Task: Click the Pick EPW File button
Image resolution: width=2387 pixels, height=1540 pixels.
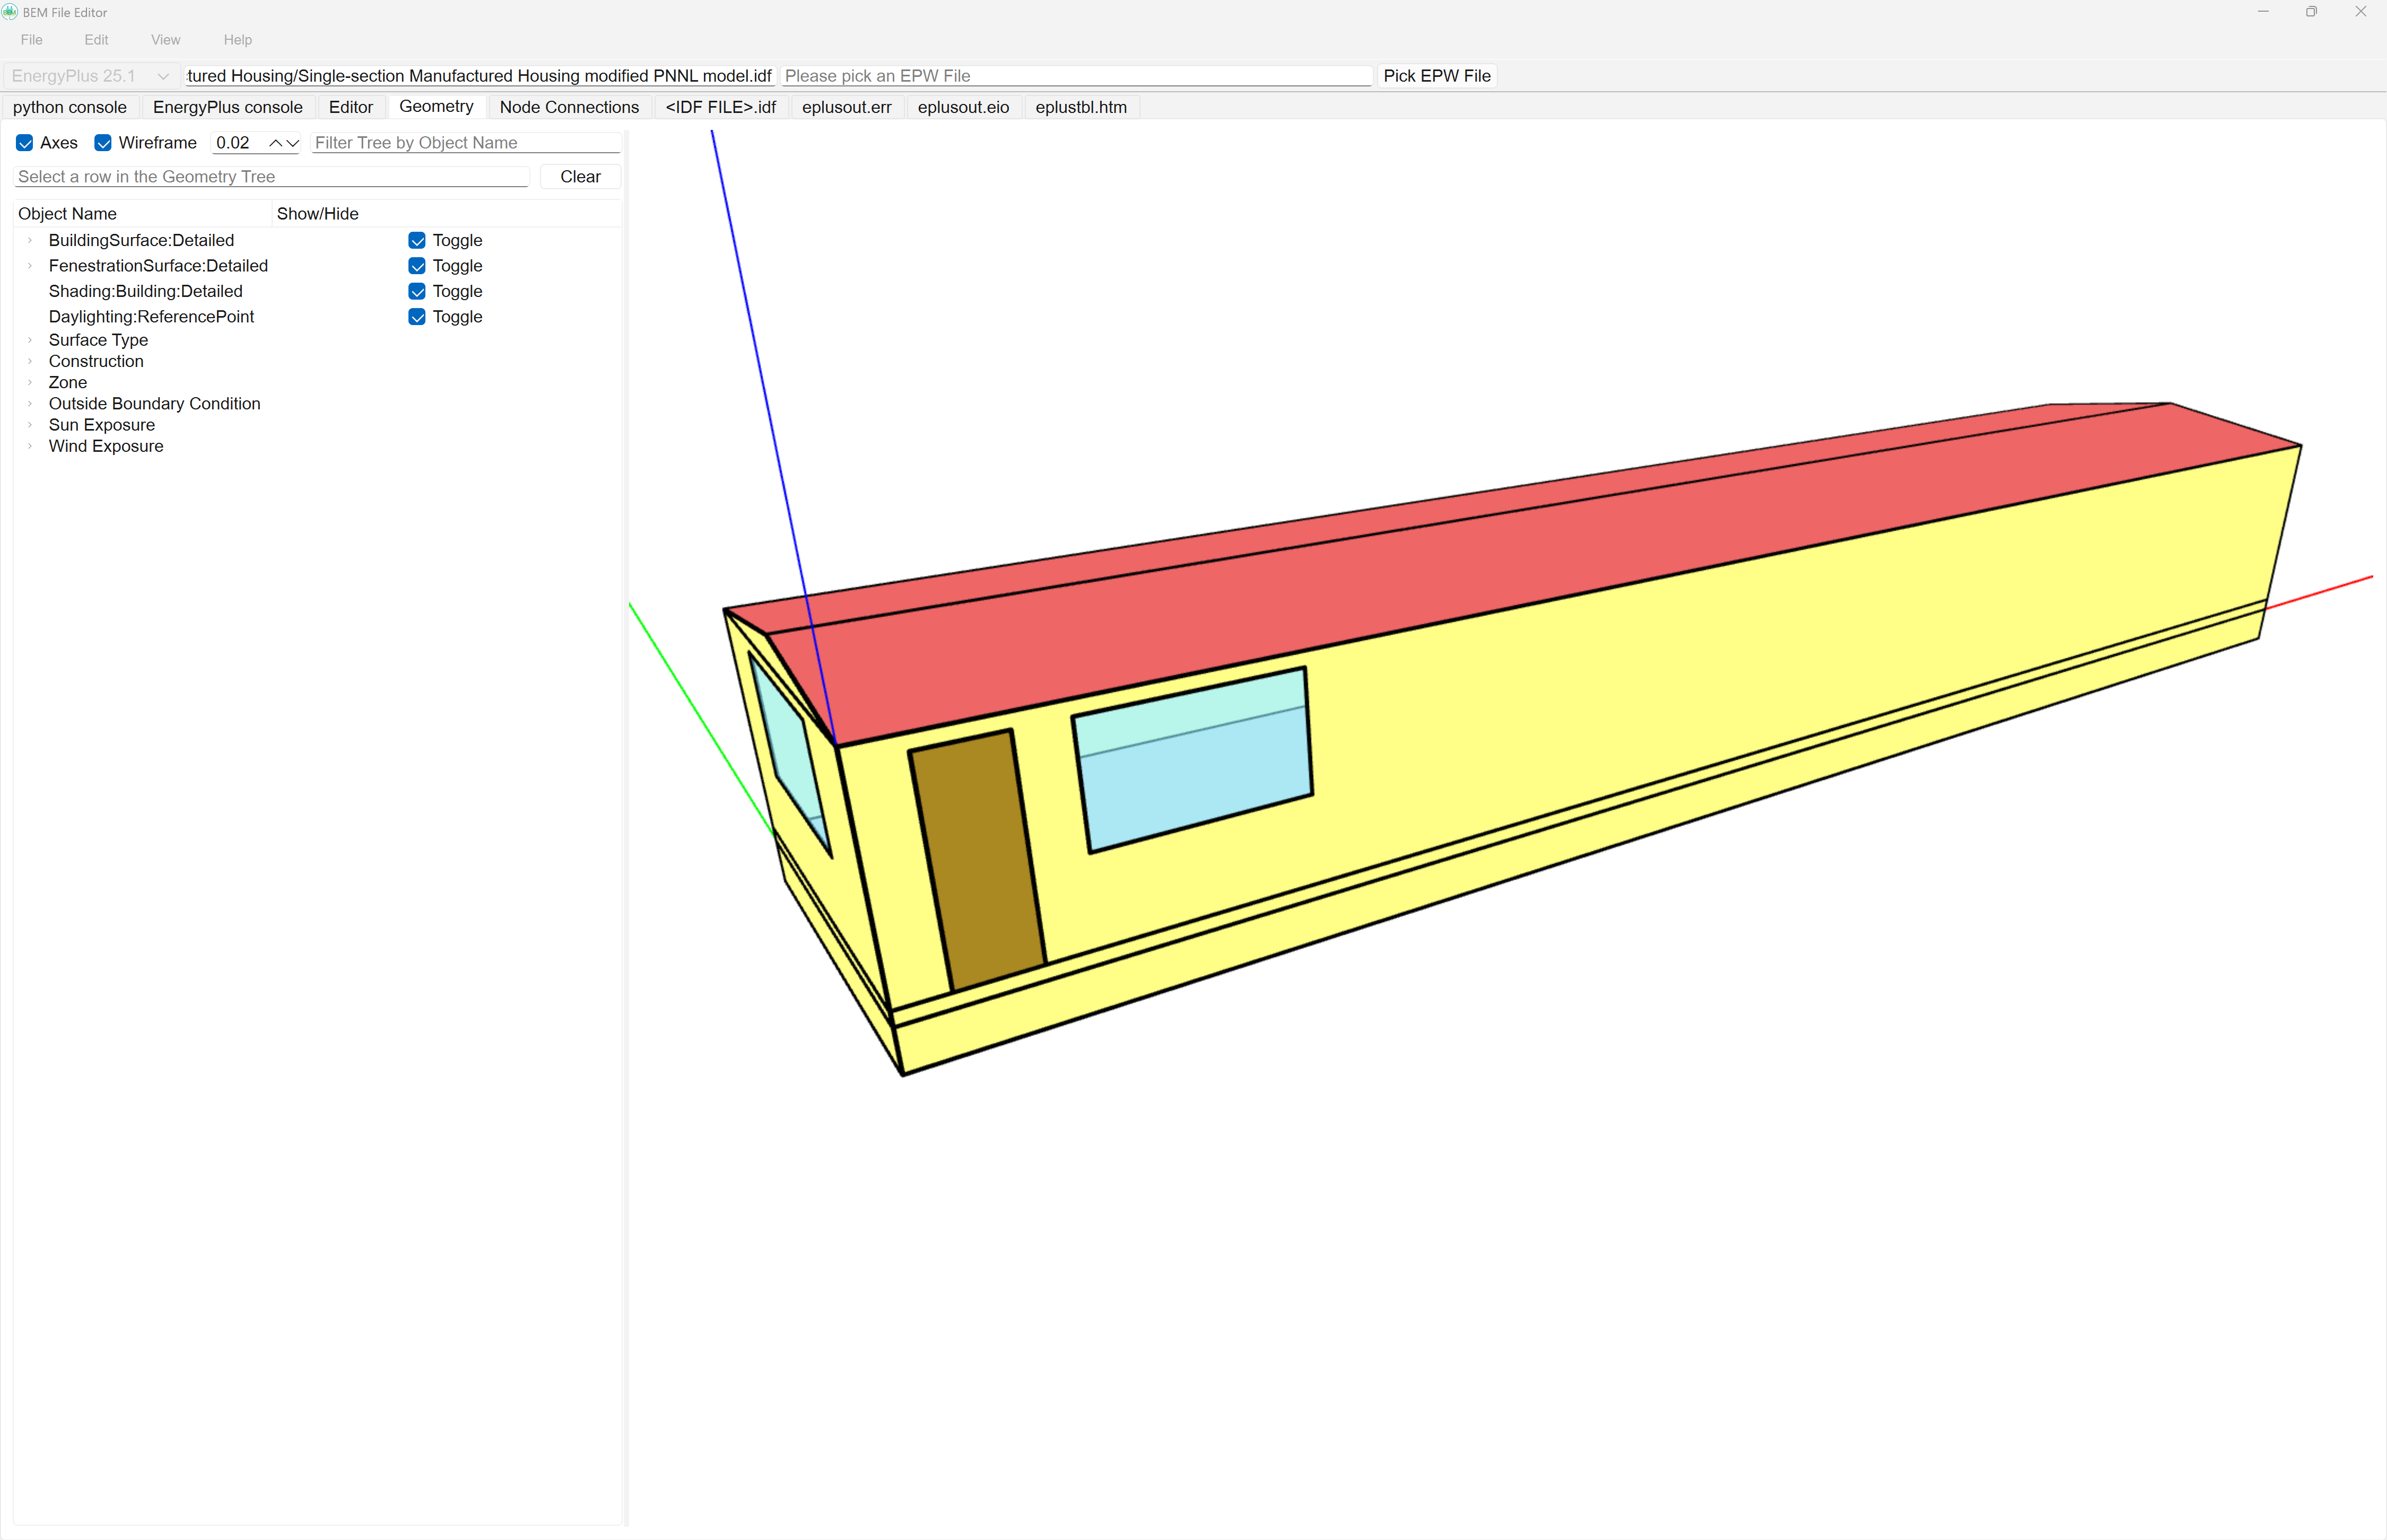Action: 1437,76
